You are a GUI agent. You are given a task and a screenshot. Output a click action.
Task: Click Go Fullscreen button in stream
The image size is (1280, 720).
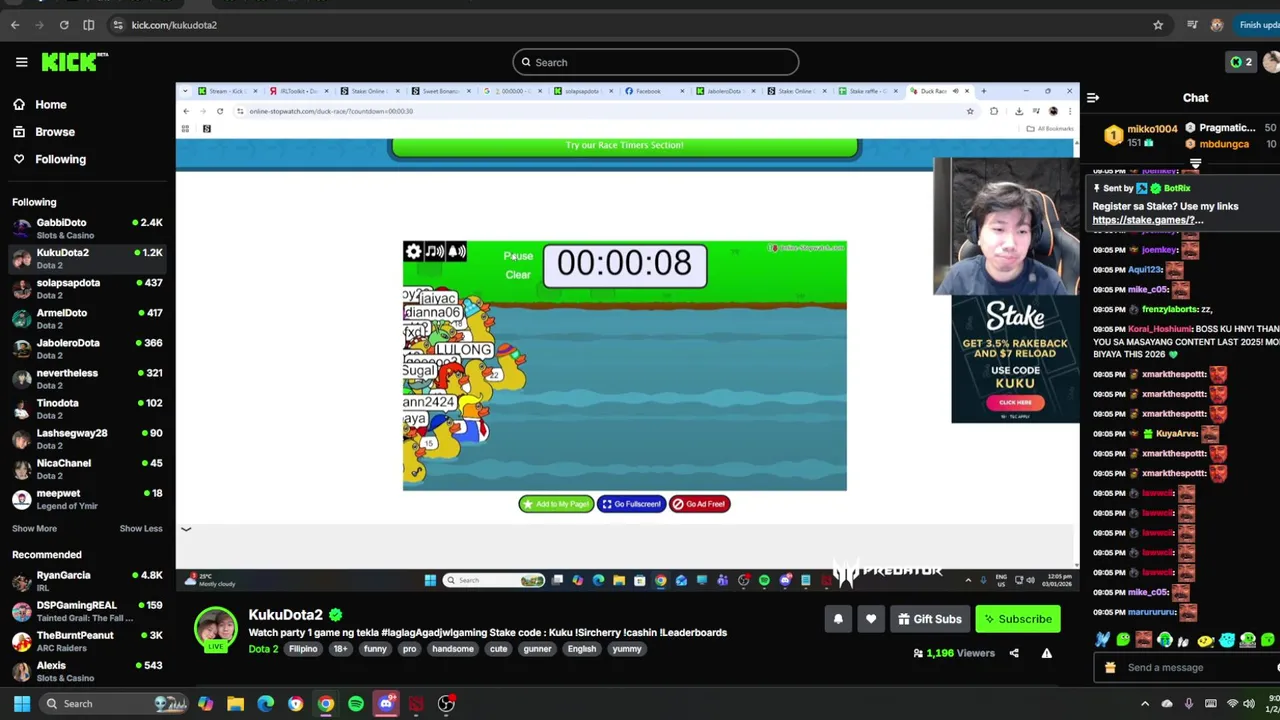(631, 504)
